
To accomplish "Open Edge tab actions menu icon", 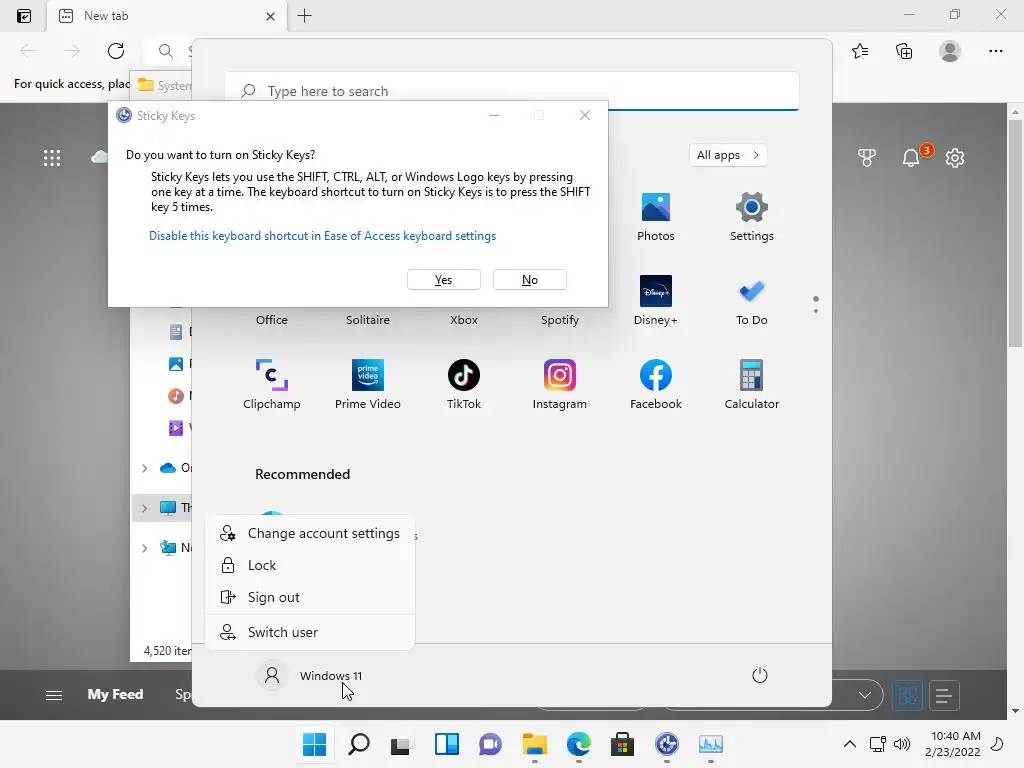I will (x=24, y=16).
